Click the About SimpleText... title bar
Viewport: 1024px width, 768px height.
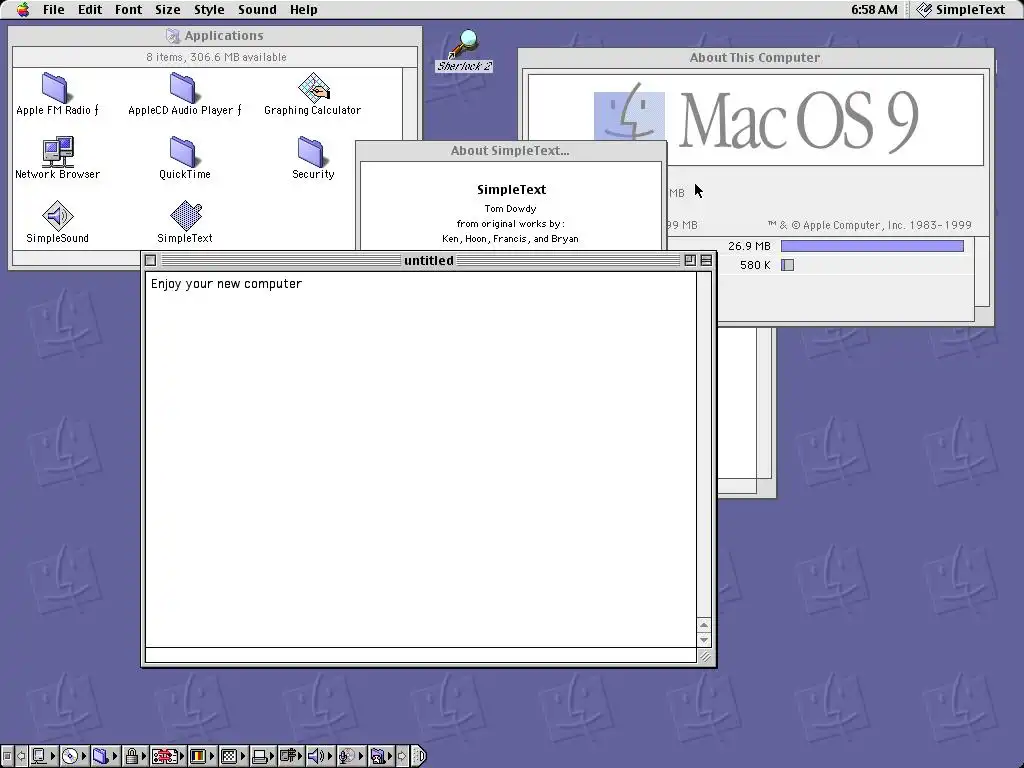510,150
